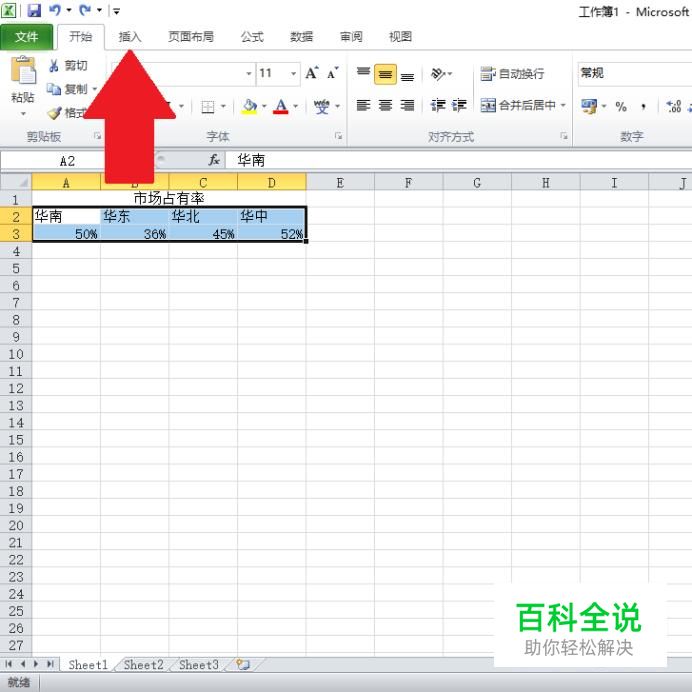This screenshot has width=692, height=692.
Task: Expand the fill color dropdown arrow
Action: (264, 106)
